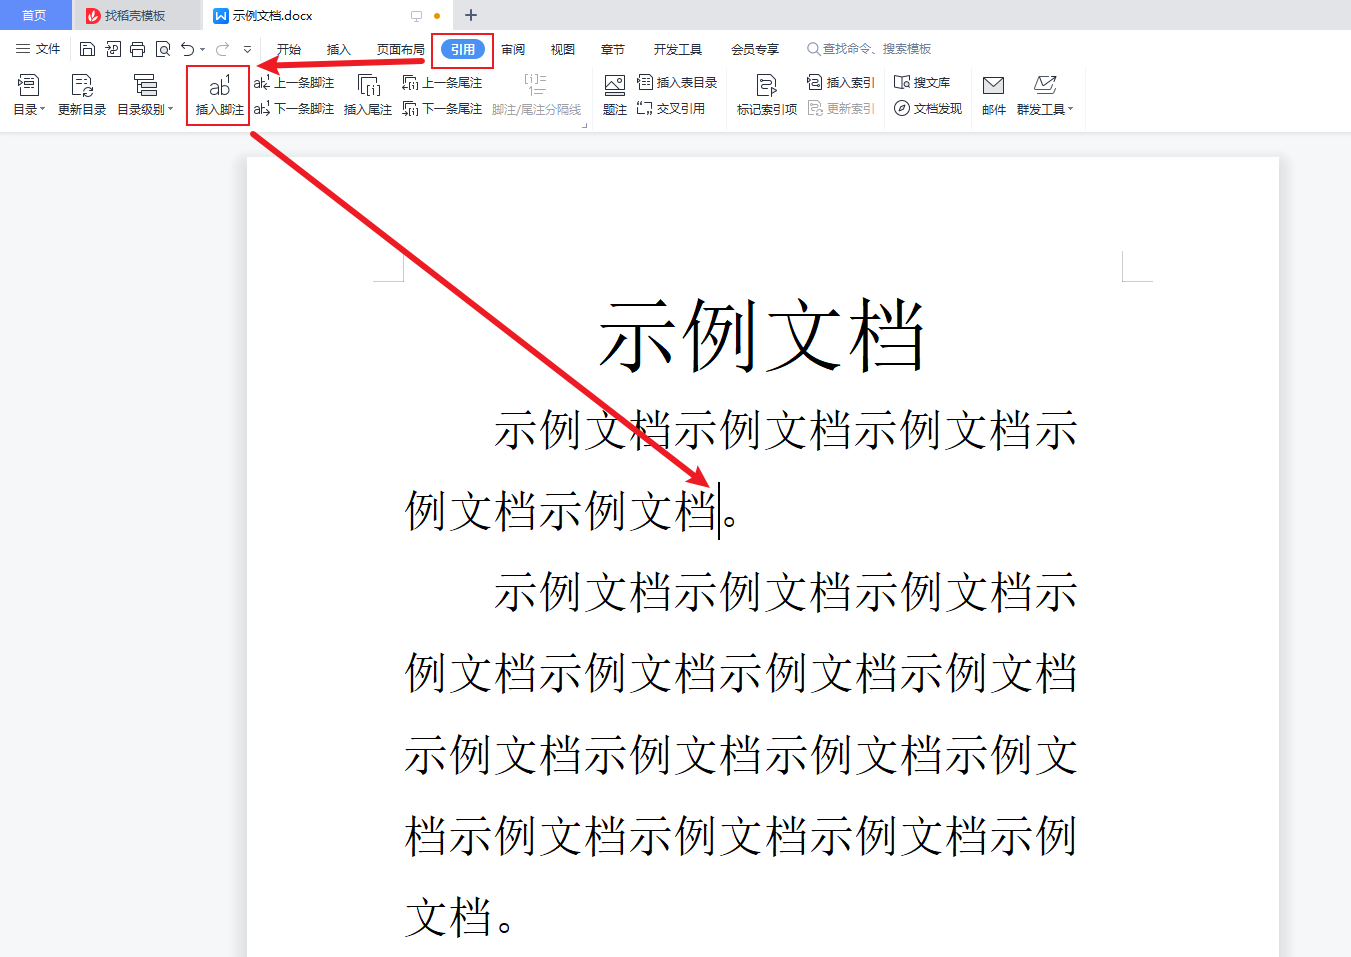Save the document via the save icon
The height and width of the screenshot is (957, 1351).
tap(88, 48)
